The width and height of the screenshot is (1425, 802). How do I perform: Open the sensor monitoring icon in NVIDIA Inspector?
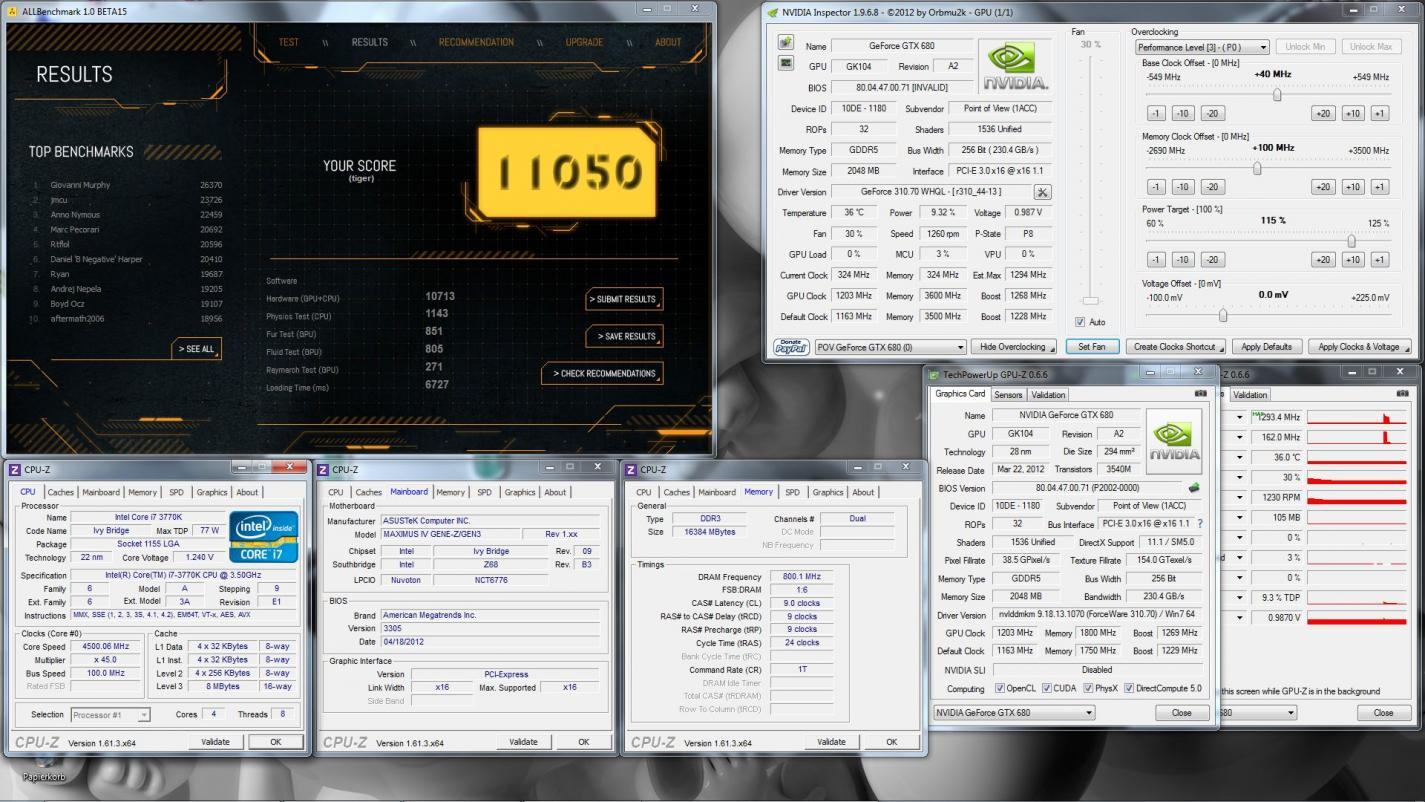pos(786,64)
